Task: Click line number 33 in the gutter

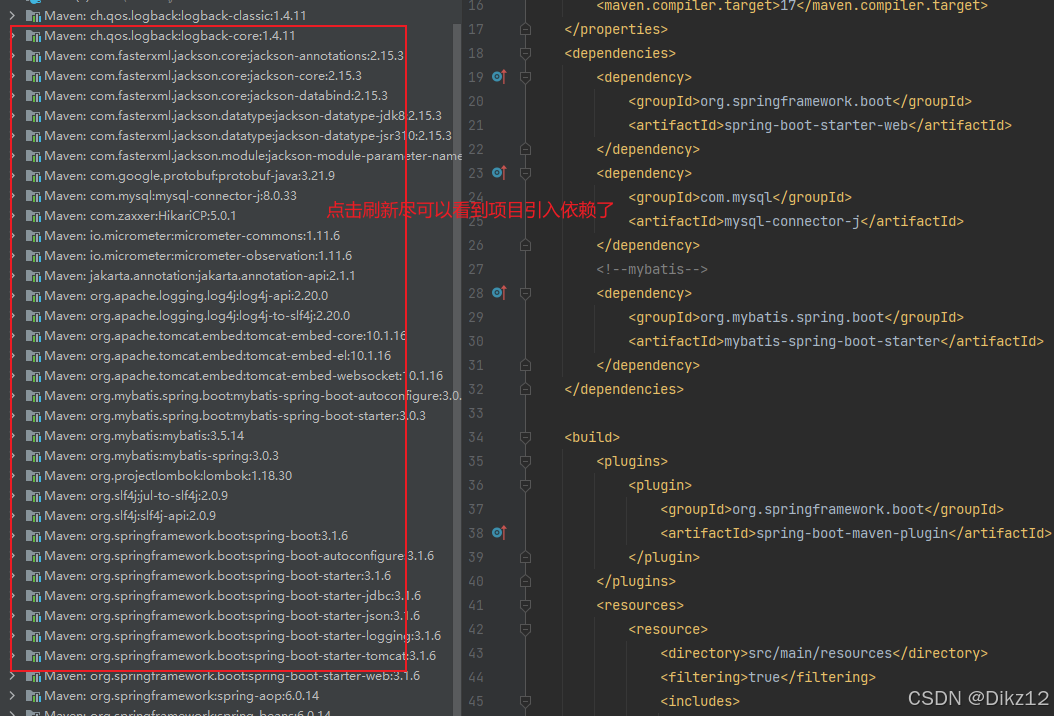Action: (x=476, y=413)
